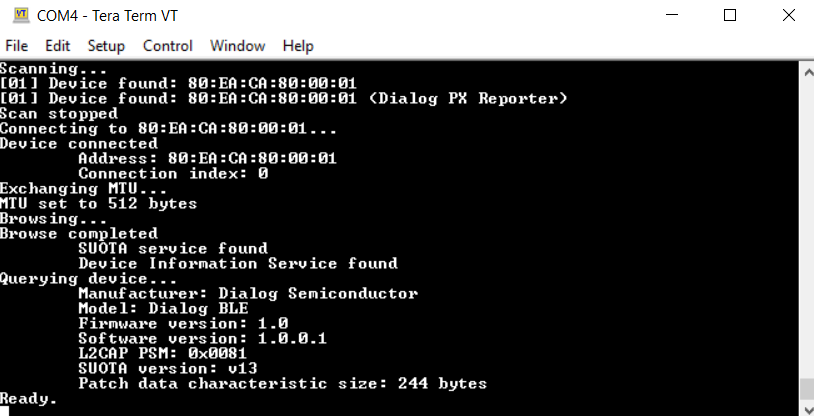Click the 'Software version: 1.0.0.1' line
The image size is (814, 416).
pyautogui.click(x=202, y=339)
